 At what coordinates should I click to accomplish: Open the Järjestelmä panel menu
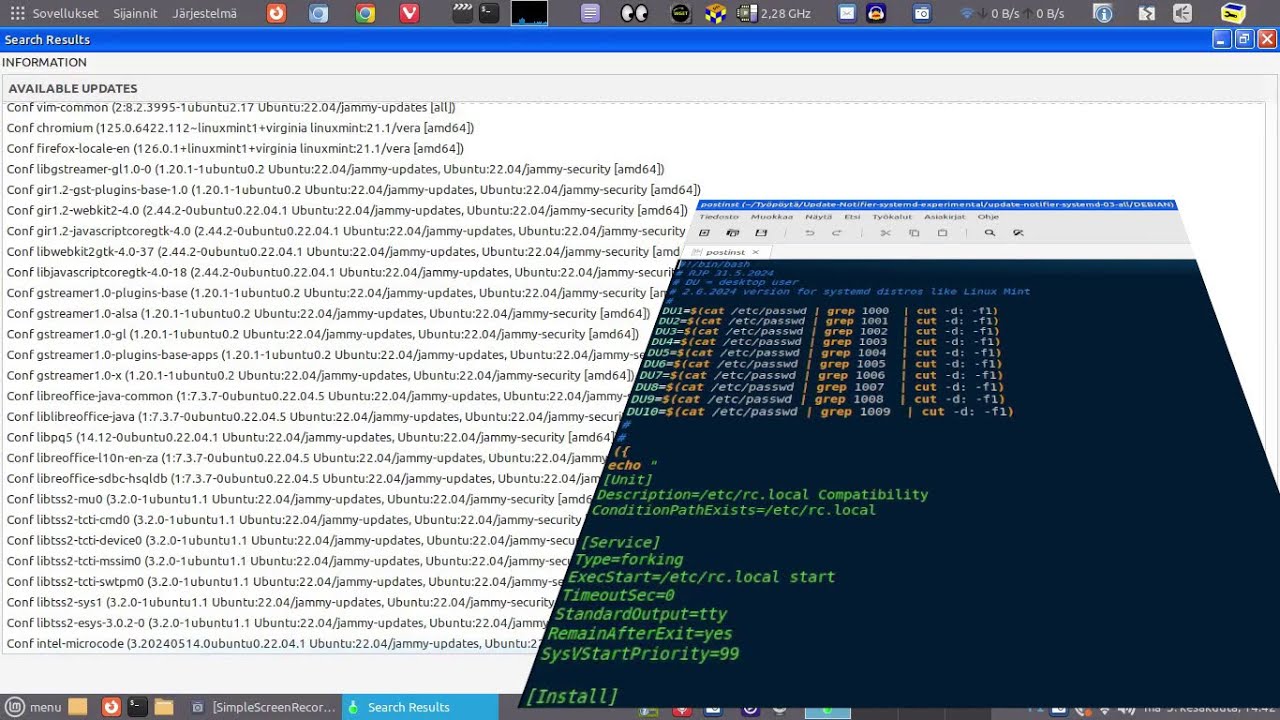tap(204, 13)
